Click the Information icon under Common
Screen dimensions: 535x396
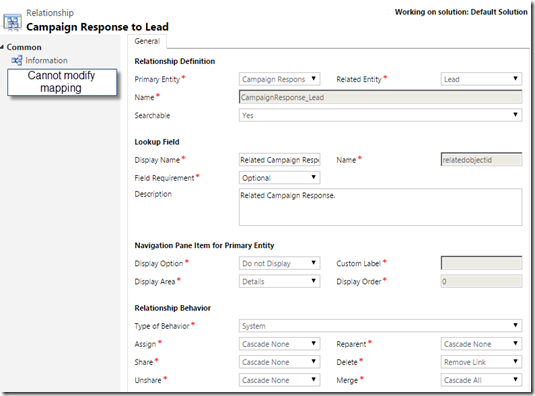16,60
